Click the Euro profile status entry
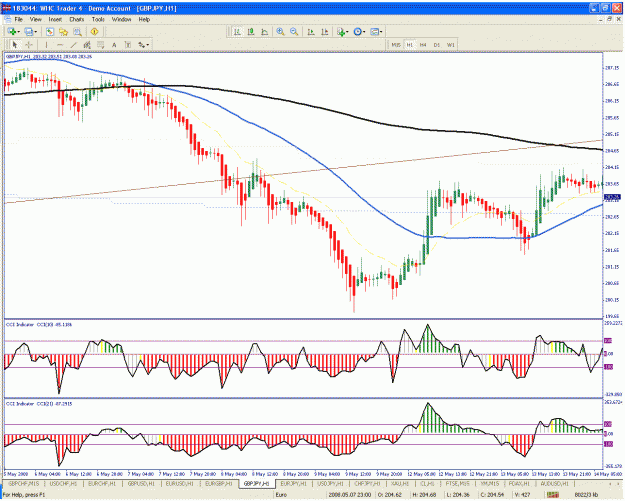625x501 pixels. (x=281, y=495)
